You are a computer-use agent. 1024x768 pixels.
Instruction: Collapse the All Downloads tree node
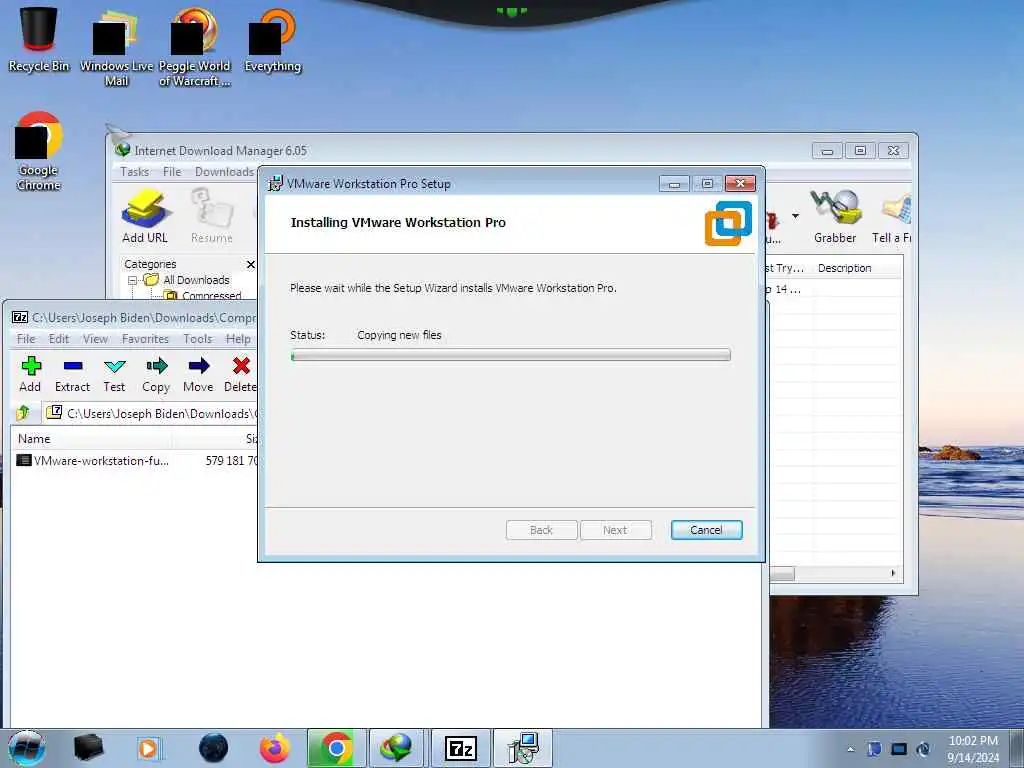click(x=133, y=280)
